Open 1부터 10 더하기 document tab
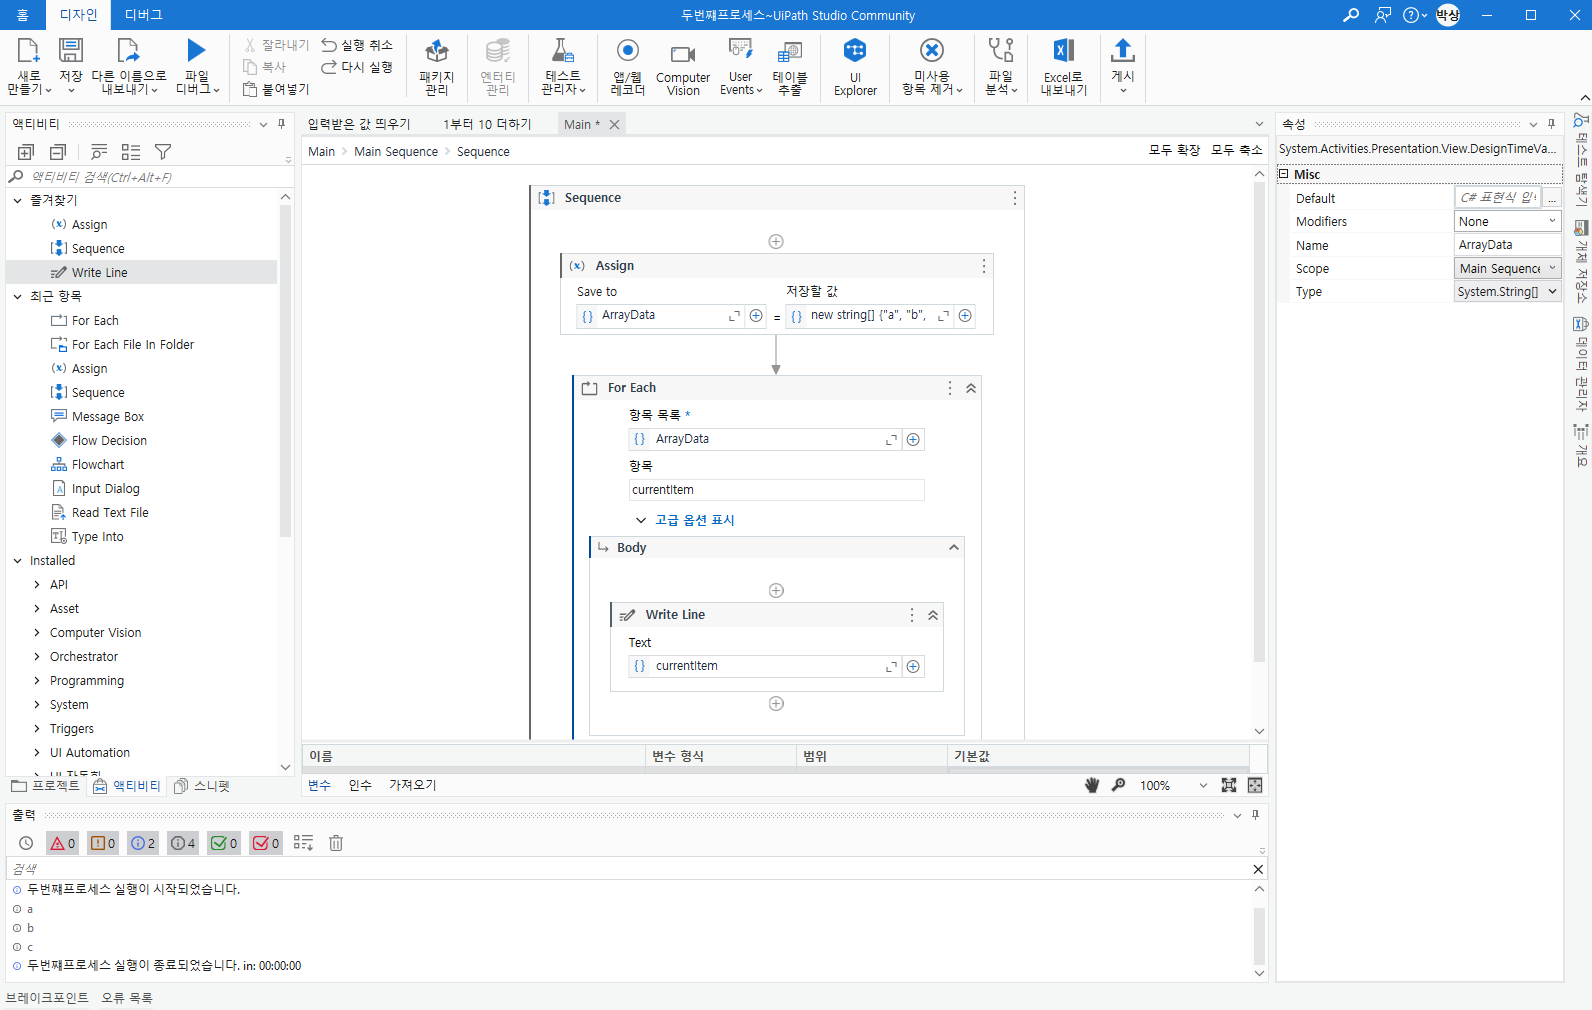Screen dimensions: 1592x1010 (487, 124)
